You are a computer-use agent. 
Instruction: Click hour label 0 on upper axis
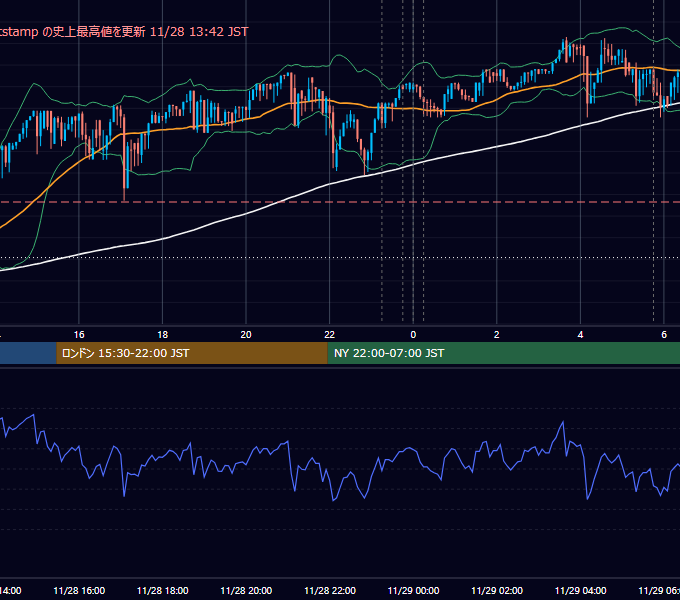[x=413, y=335]
